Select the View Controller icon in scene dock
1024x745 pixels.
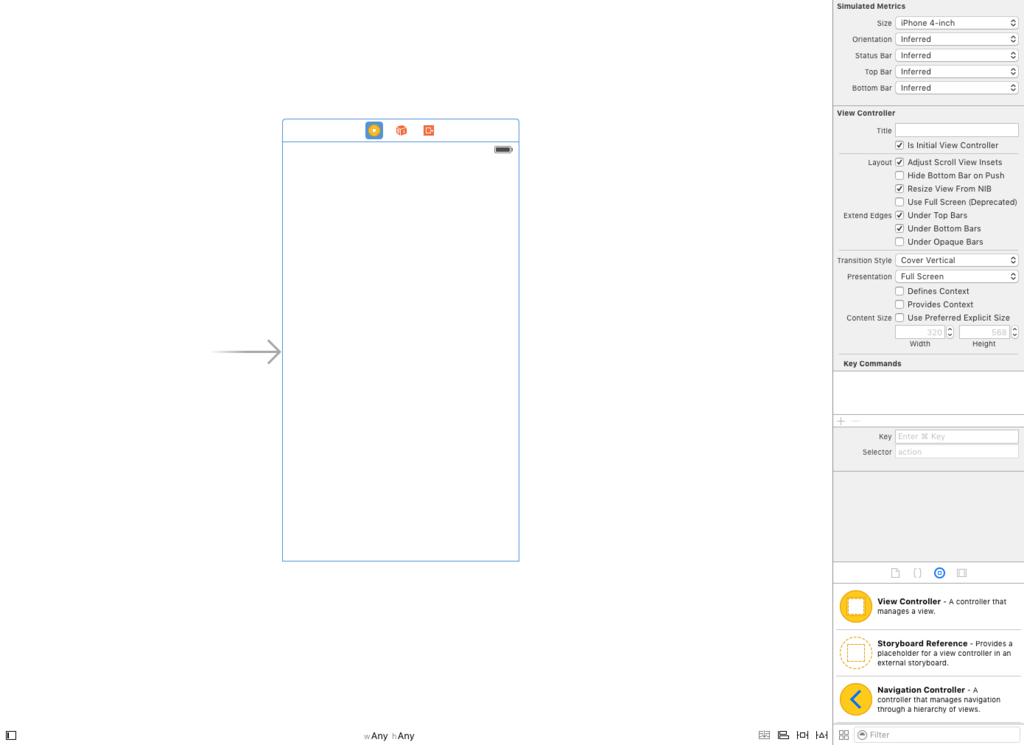pos(374,131)
